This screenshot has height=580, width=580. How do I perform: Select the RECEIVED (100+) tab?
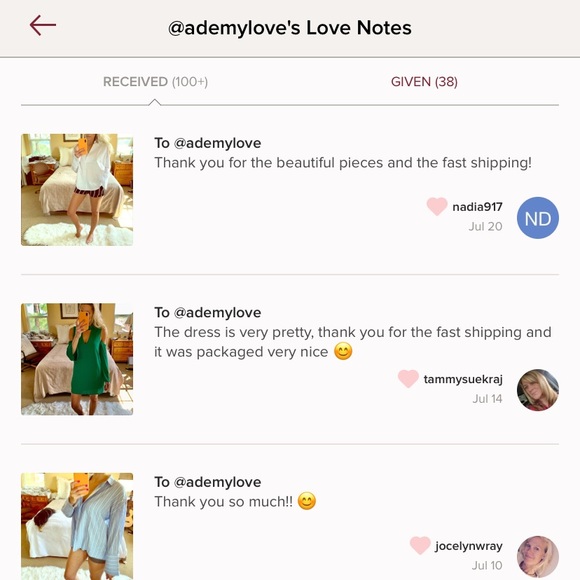coord(155,82)
